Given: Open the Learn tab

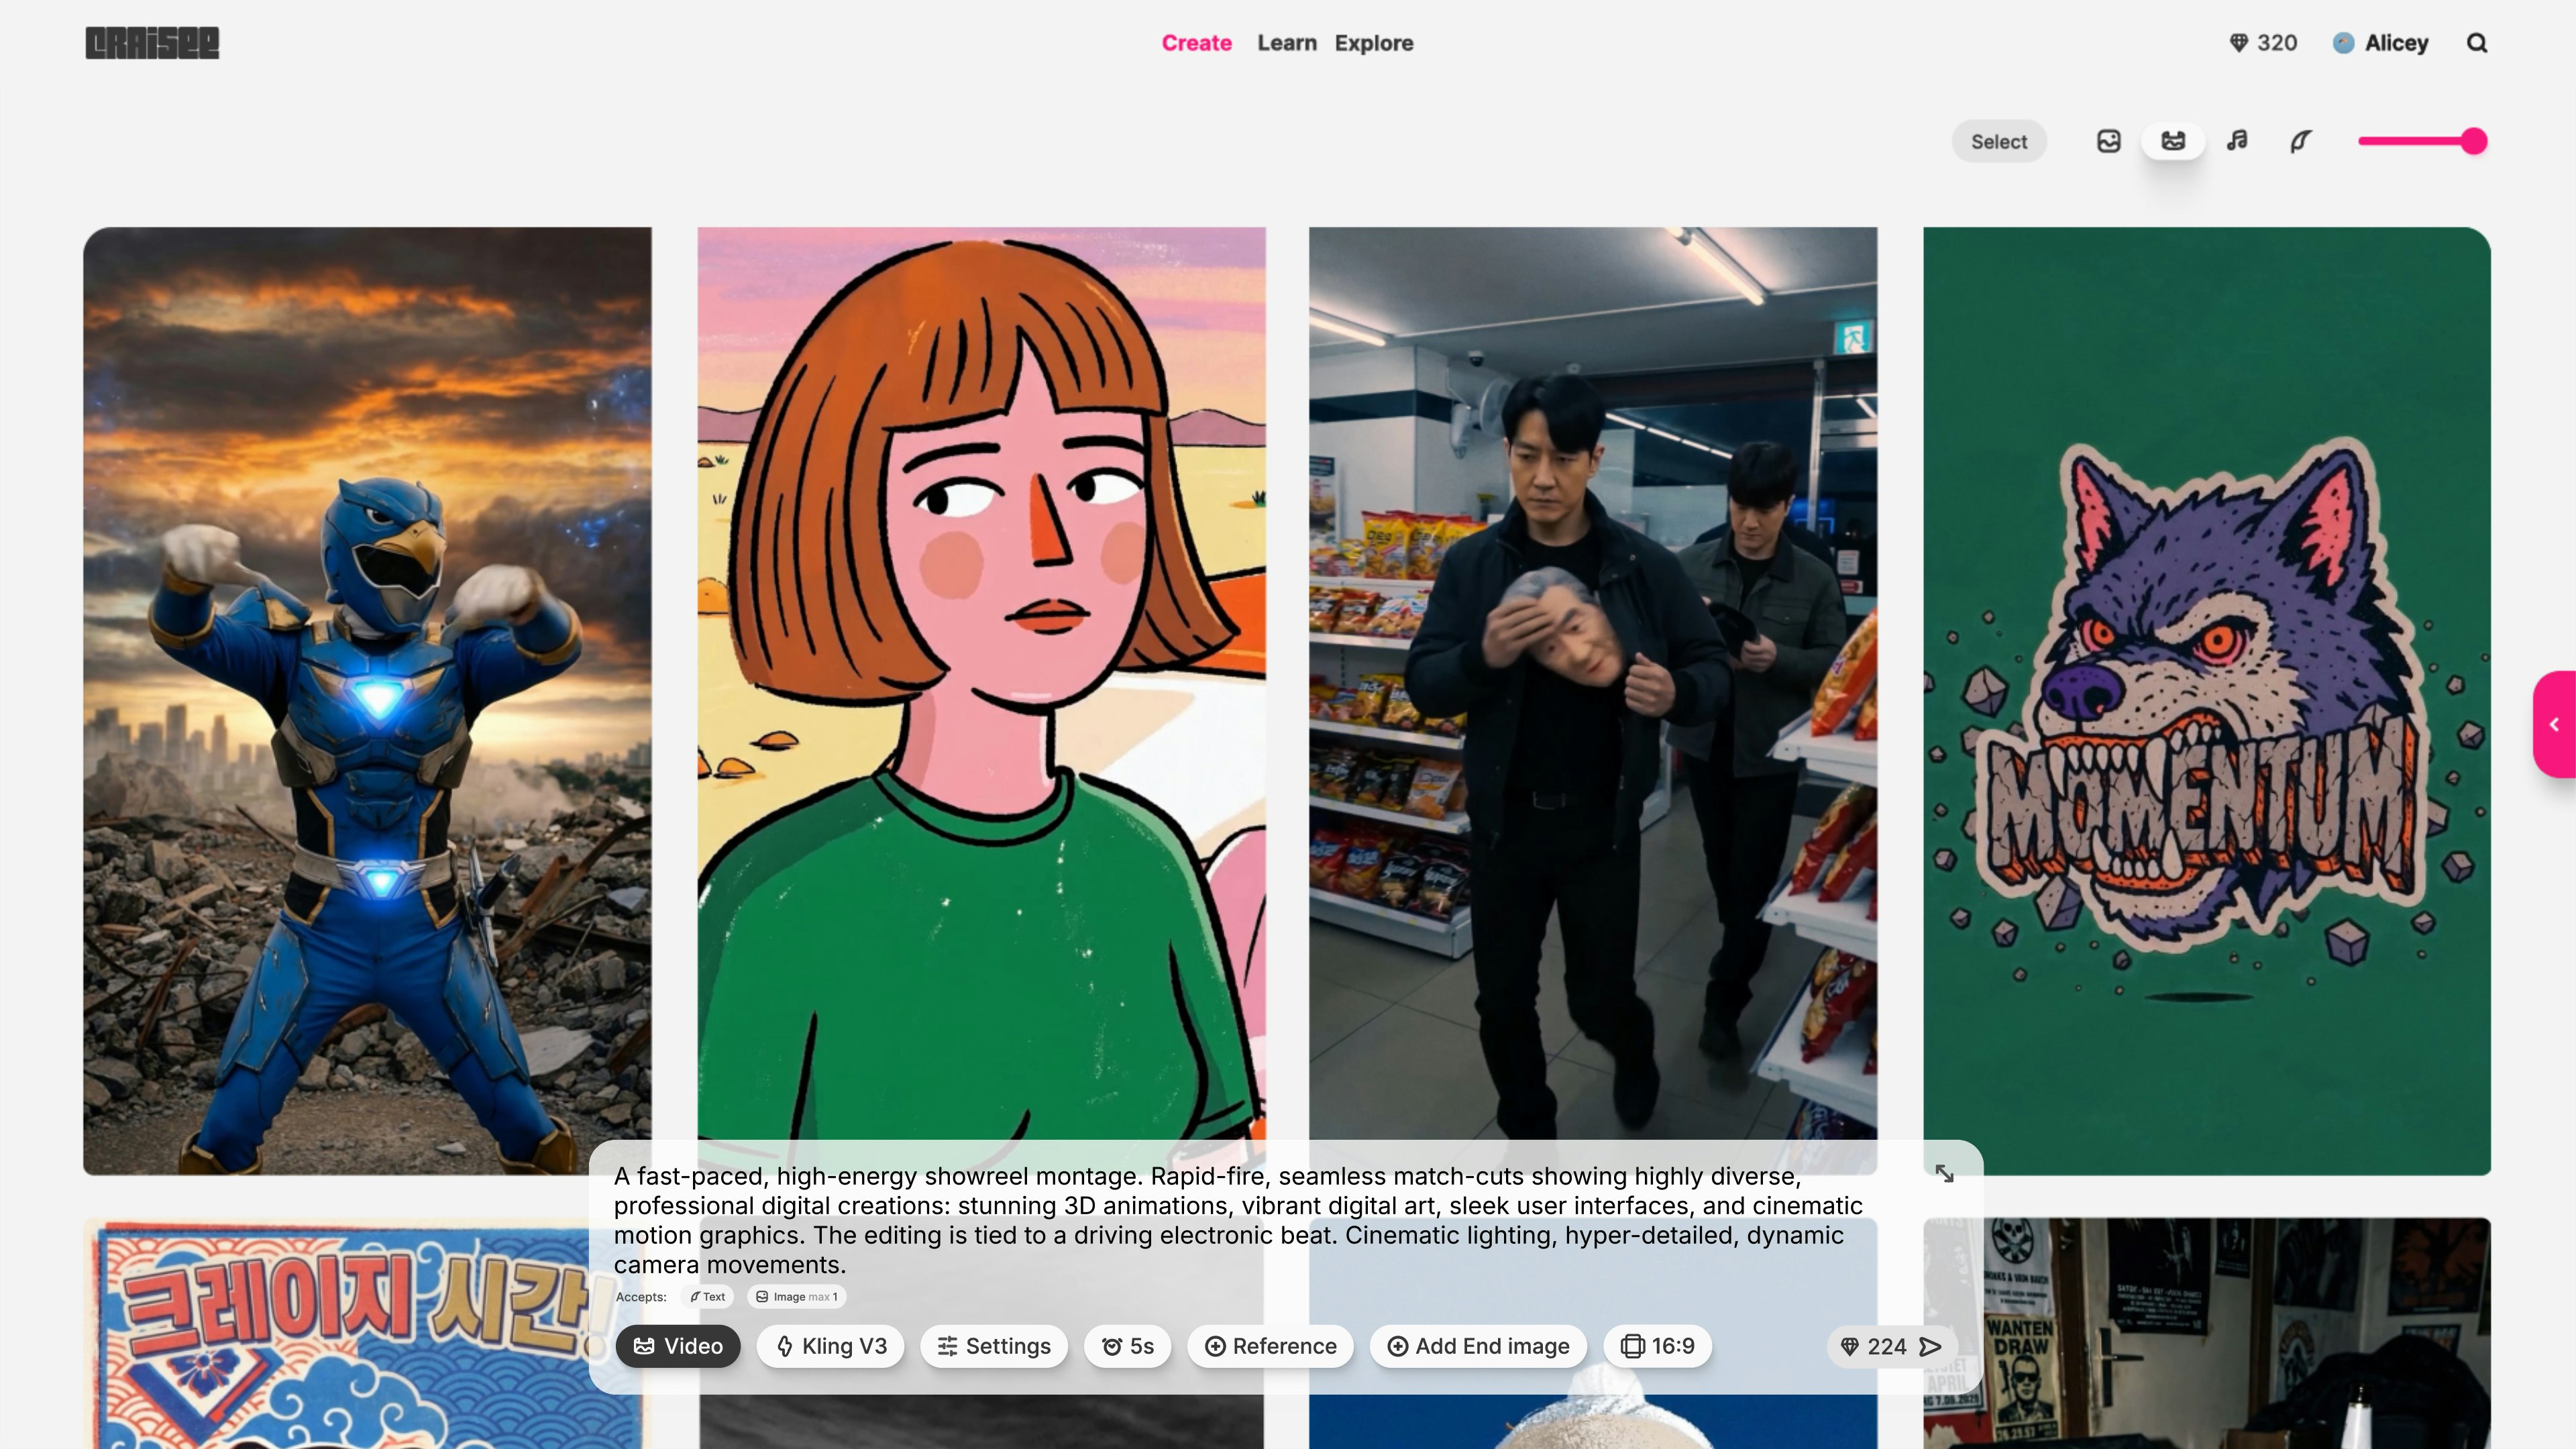Looking at the screenshot, I should point(1286,43).
